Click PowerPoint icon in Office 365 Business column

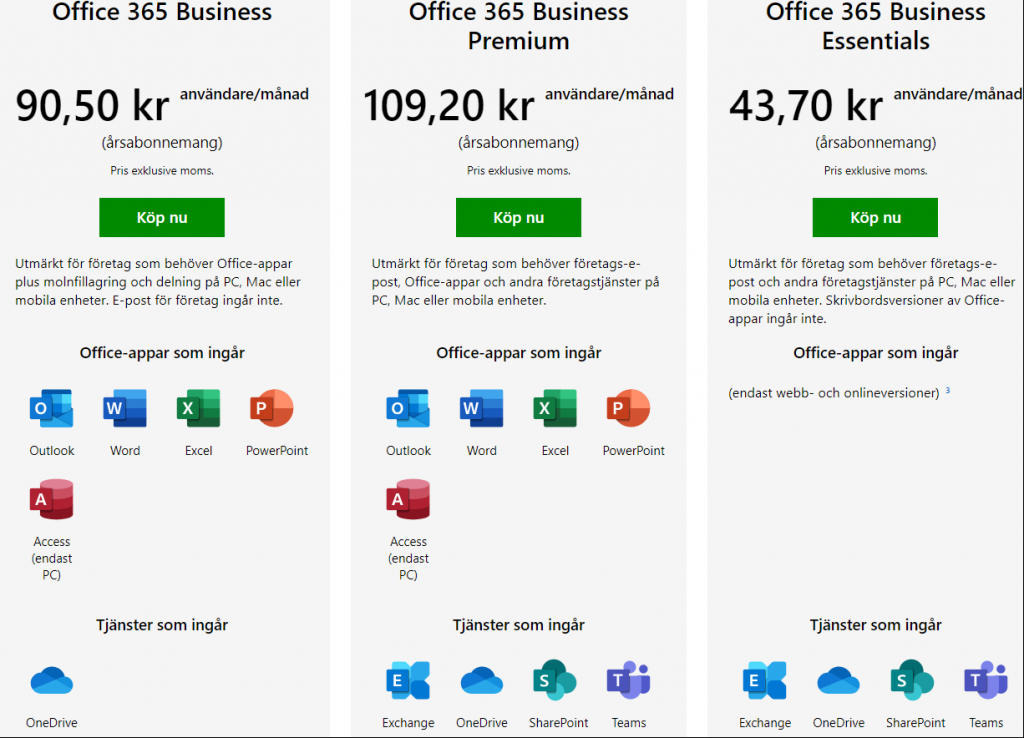point(272,408)
